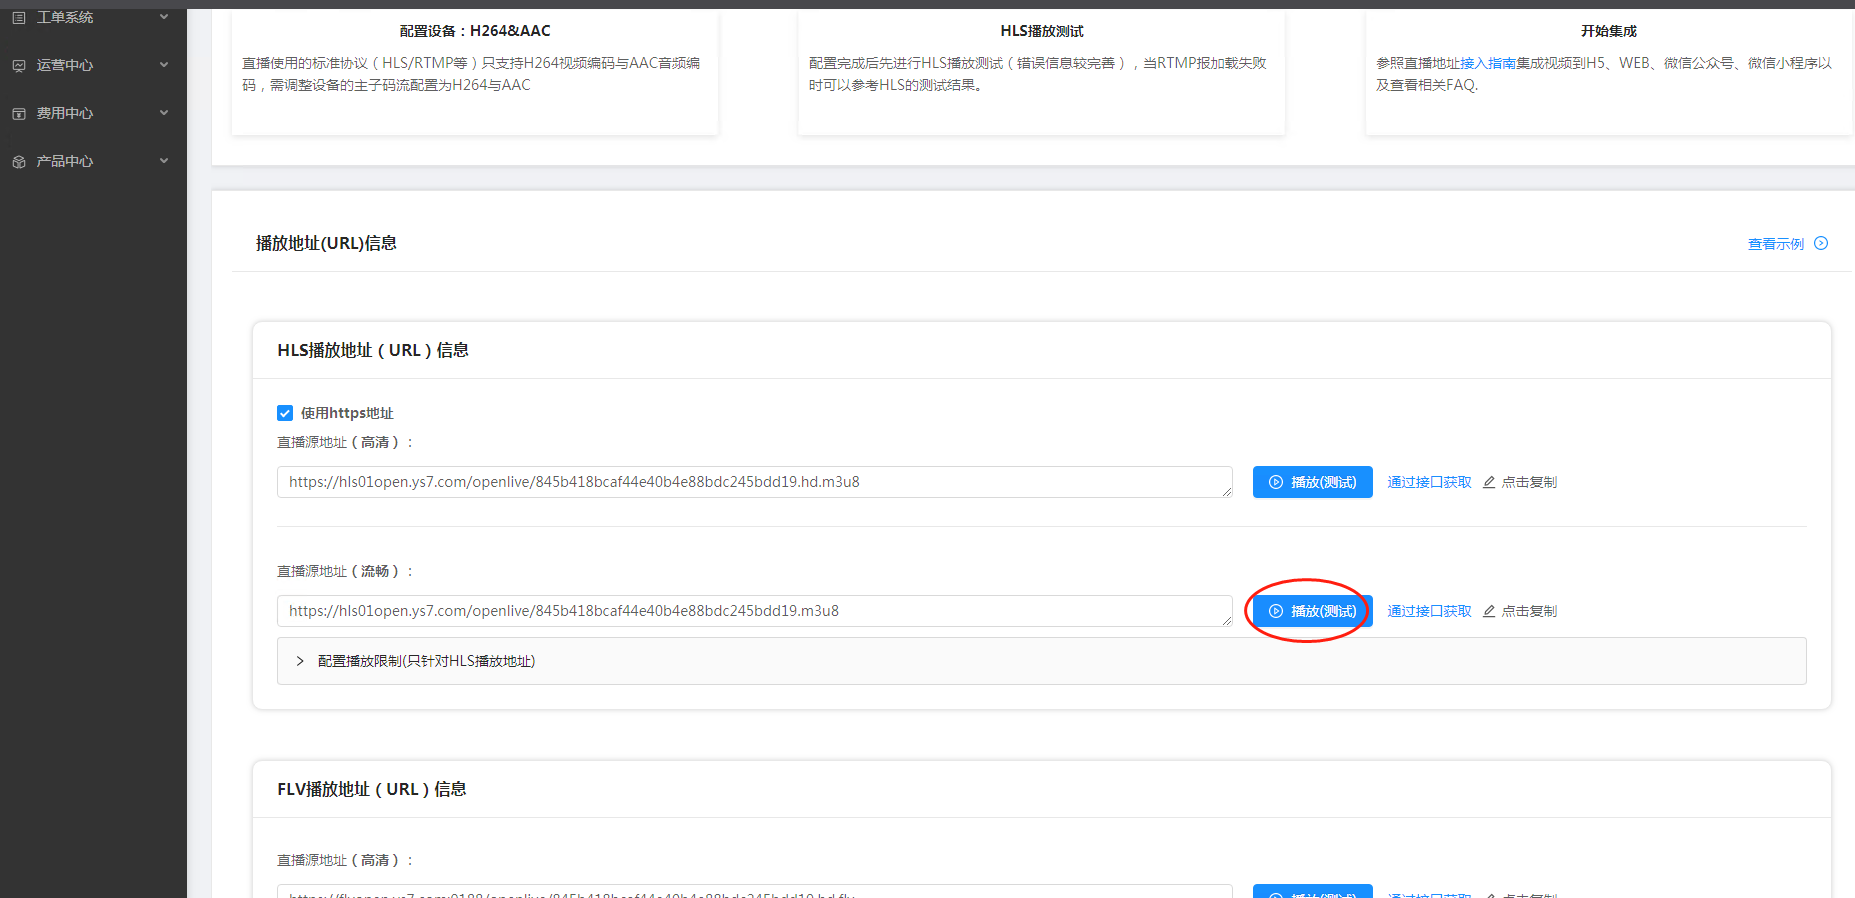Click the circled arrow icon beside 查看示例
This screenshot has height=898, width=1855.
[x=1821, y=243]
